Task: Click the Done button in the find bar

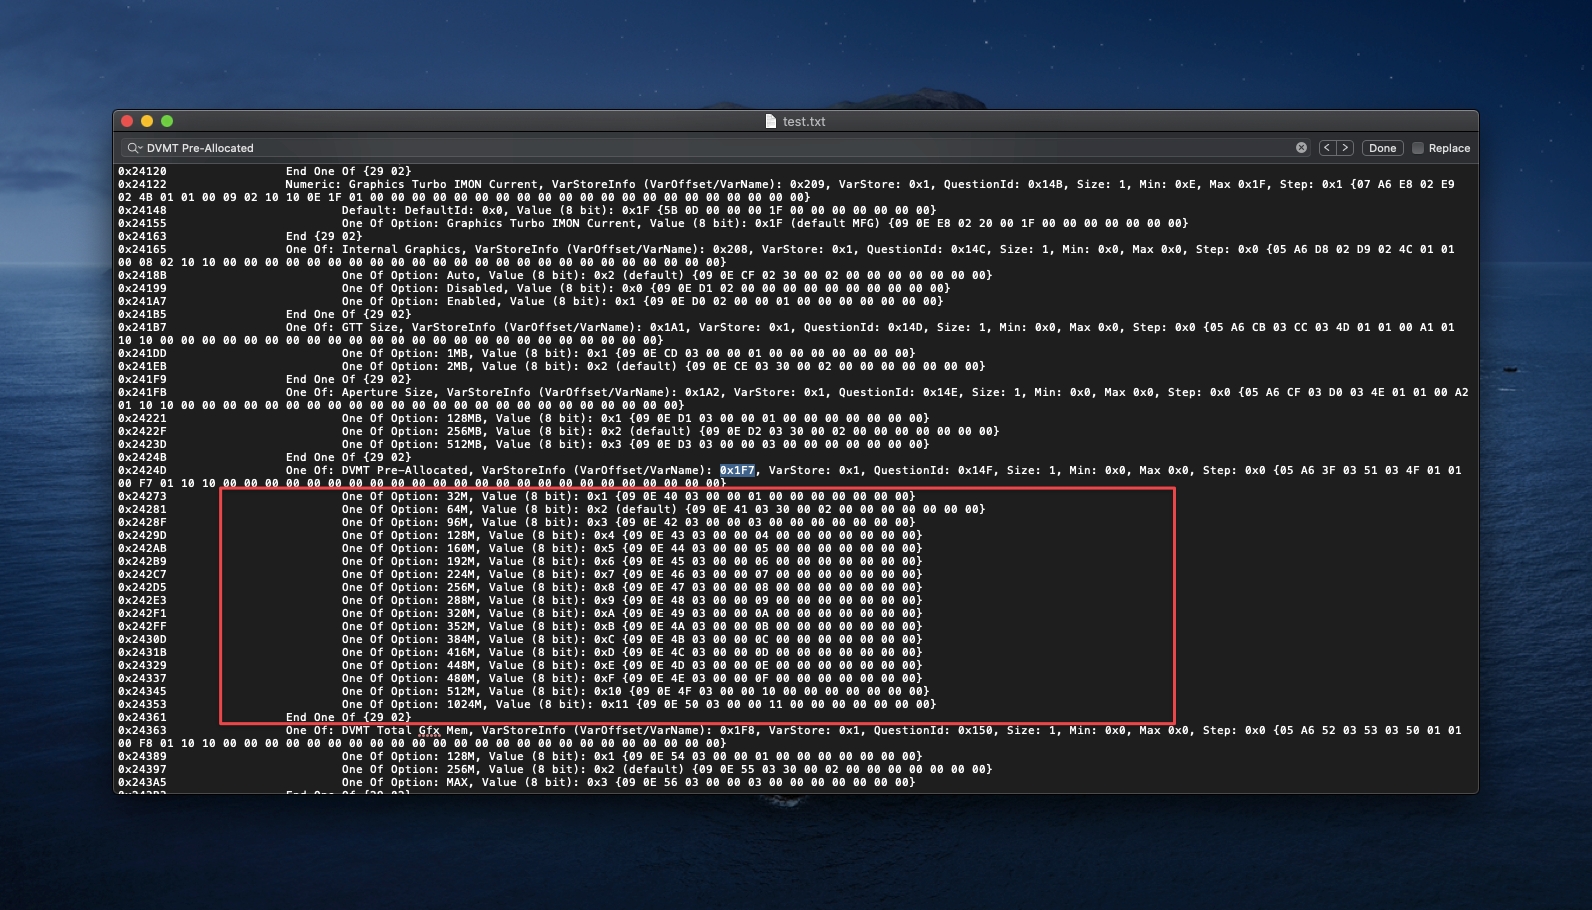Action: tap(1382, 148)
